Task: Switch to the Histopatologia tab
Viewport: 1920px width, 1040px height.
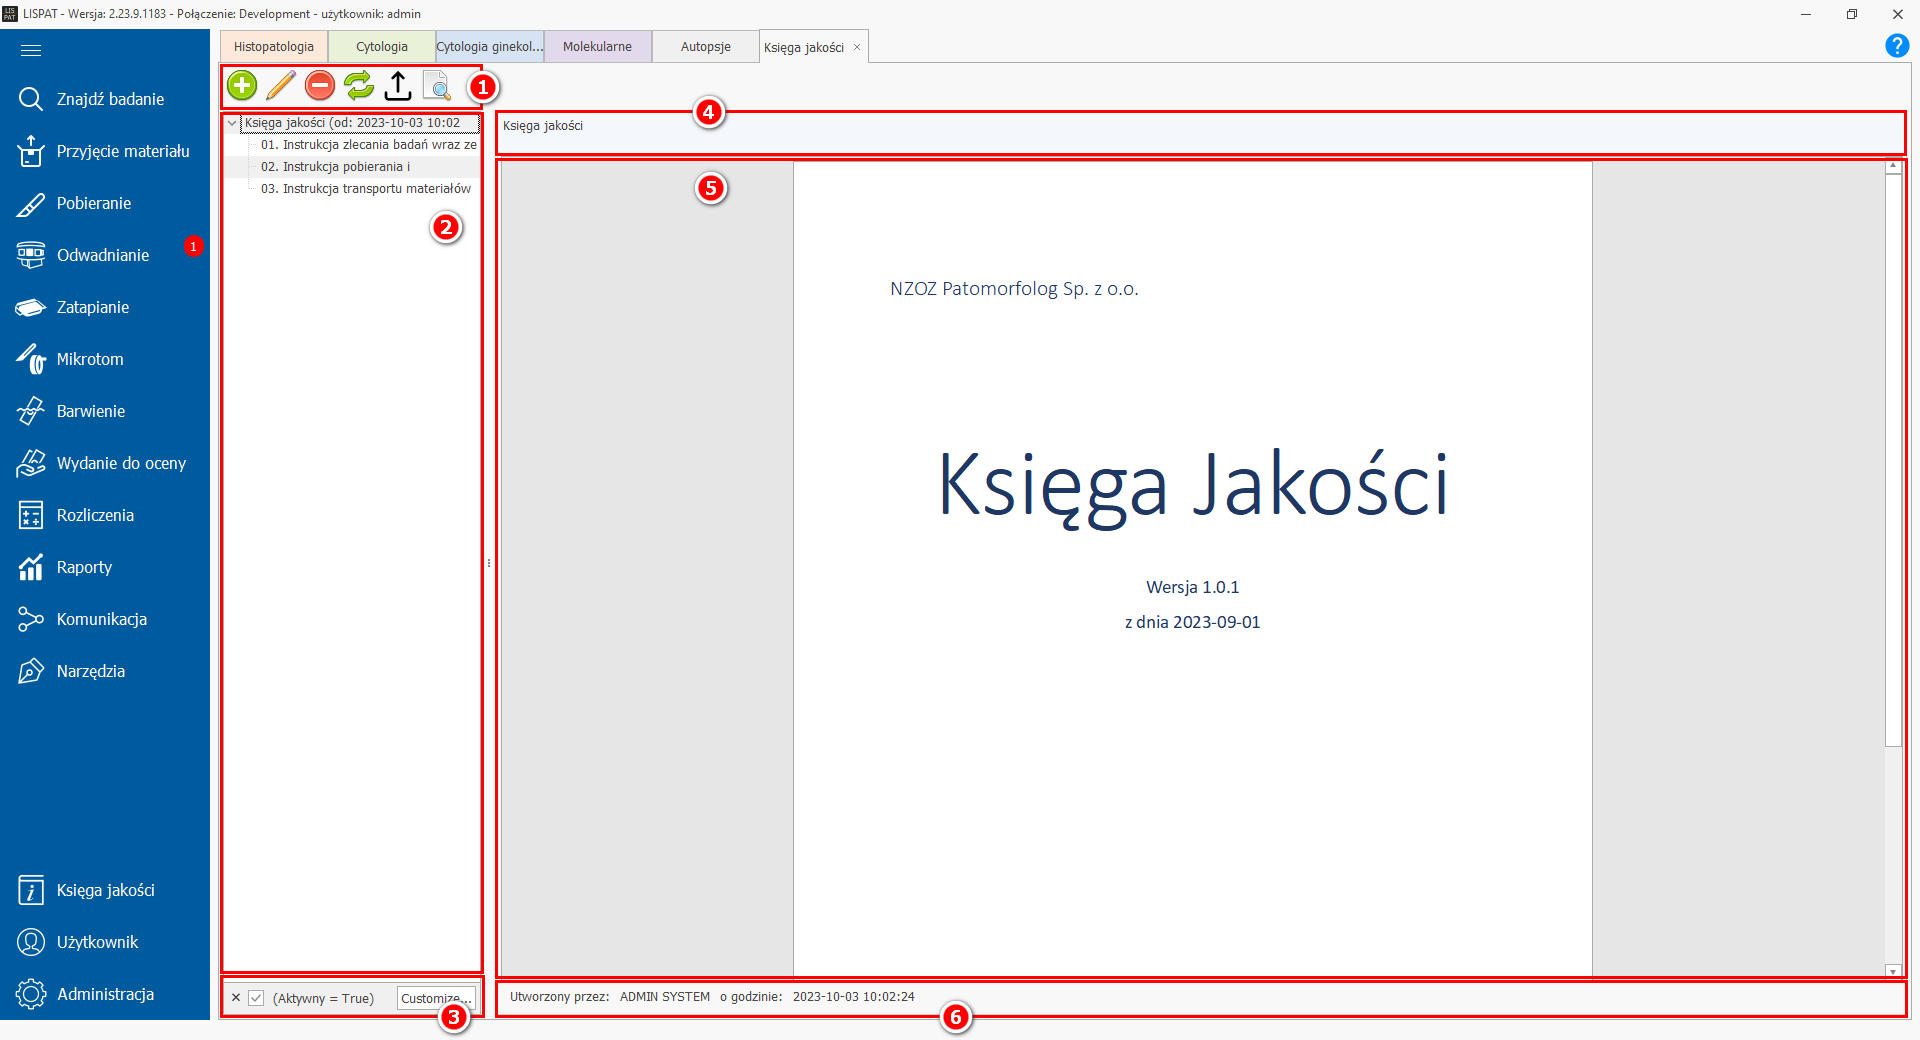Action: pyautogui.click(x=274, y=47)
